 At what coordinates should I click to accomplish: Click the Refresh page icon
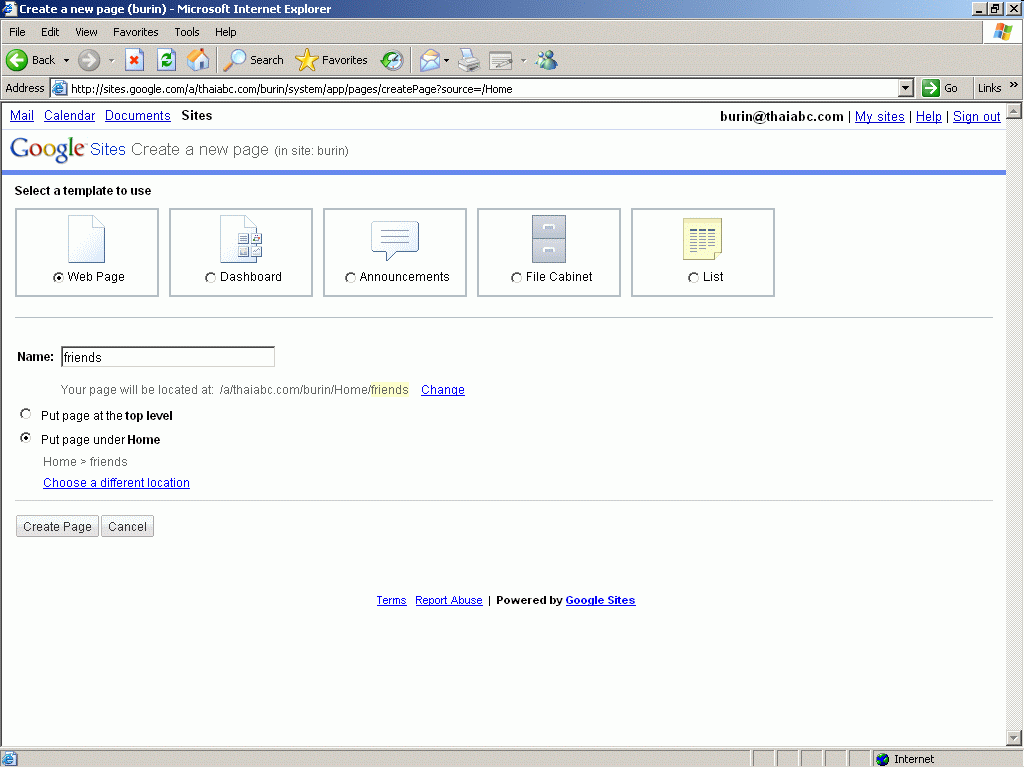[166, 60]
